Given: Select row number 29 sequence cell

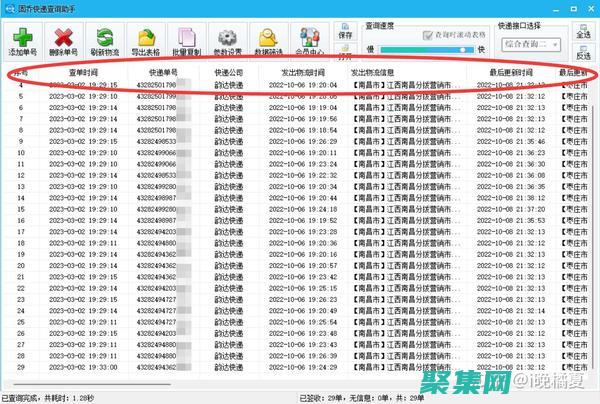Looking at the screenshot, I should pos(21,367).
